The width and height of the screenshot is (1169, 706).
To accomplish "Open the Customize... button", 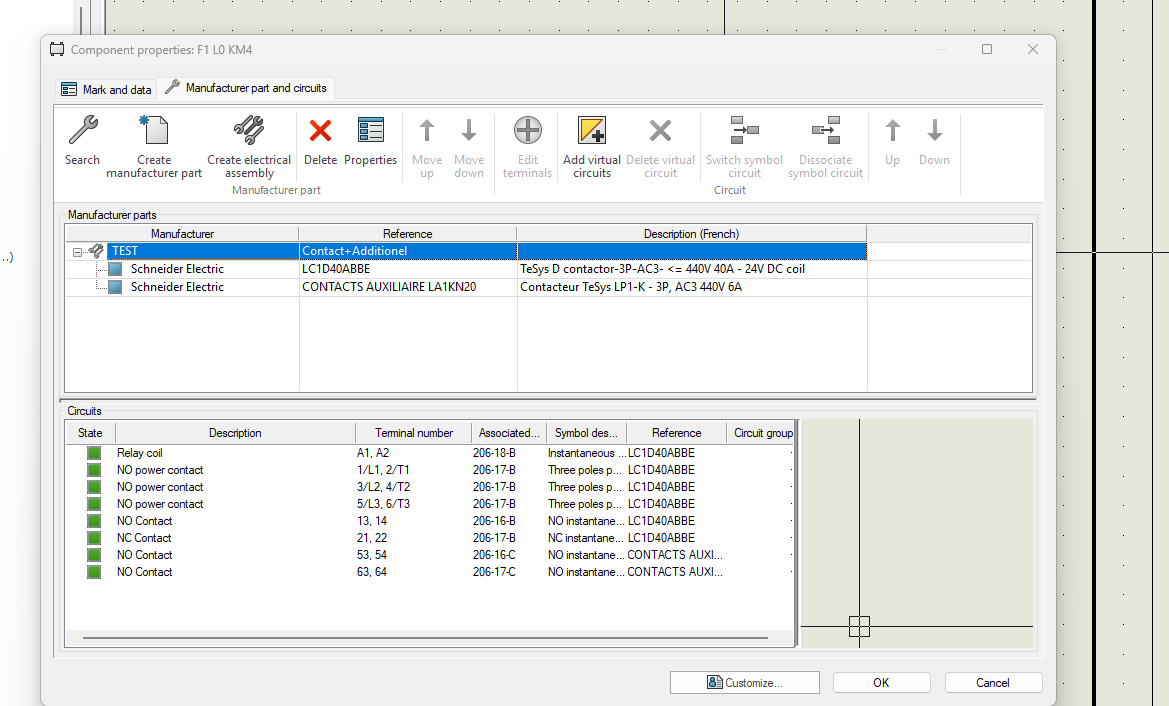I will (744, 682).
